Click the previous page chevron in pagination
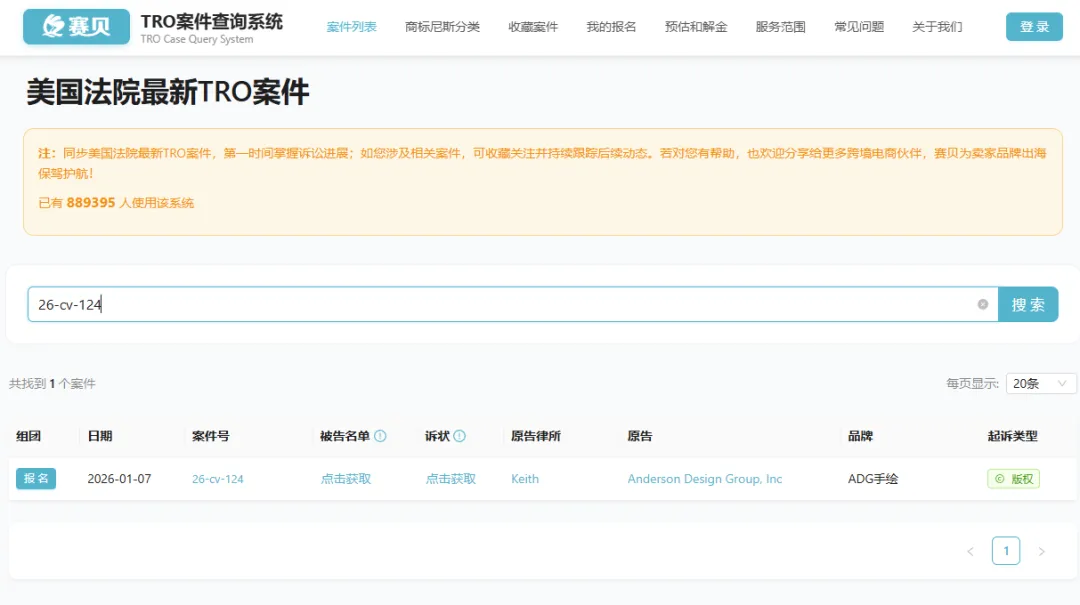The width and height of the screenshot is (1080, 605). coord(969,550)
